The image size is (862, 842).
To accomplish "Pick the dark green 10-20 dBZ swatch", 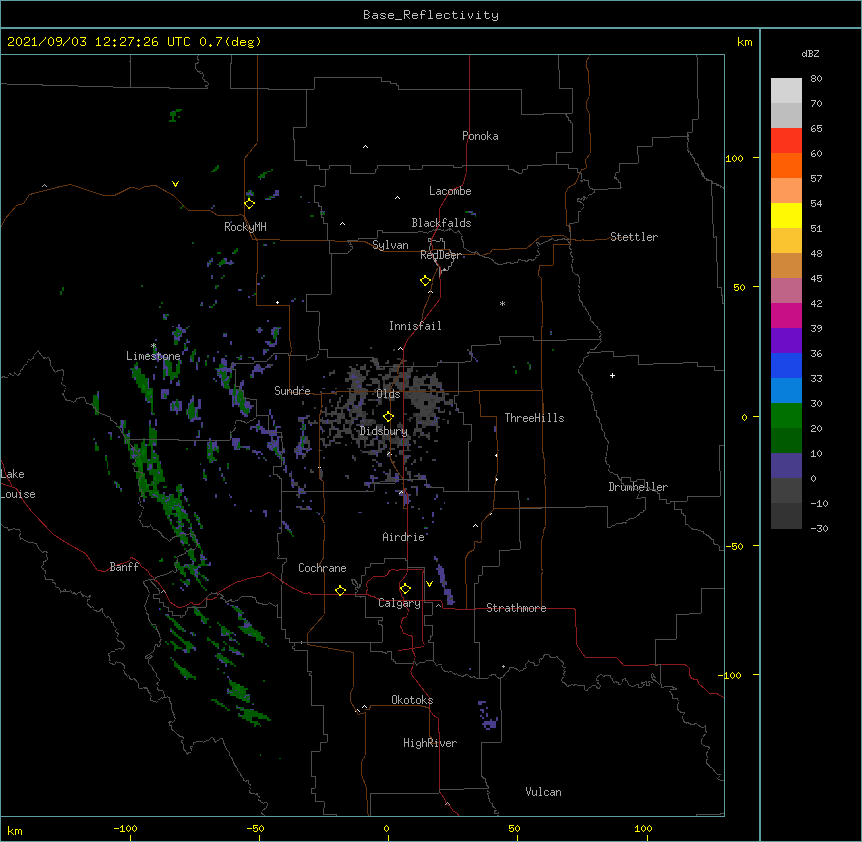I will pos(786,440).
